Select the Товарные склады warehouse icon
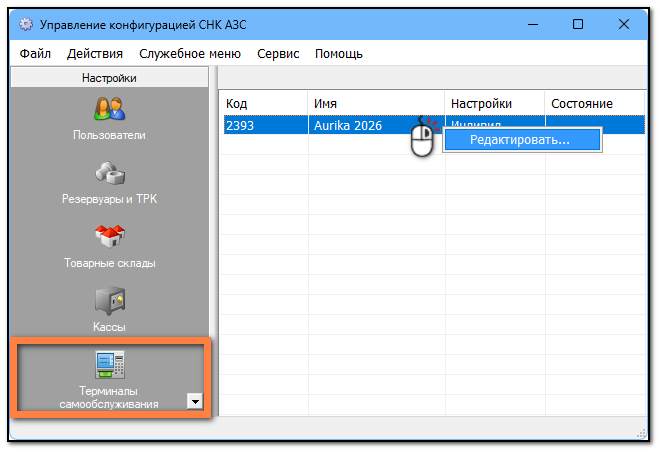The width and height of the screenshot is (657, 449). (x=109, y=236)
